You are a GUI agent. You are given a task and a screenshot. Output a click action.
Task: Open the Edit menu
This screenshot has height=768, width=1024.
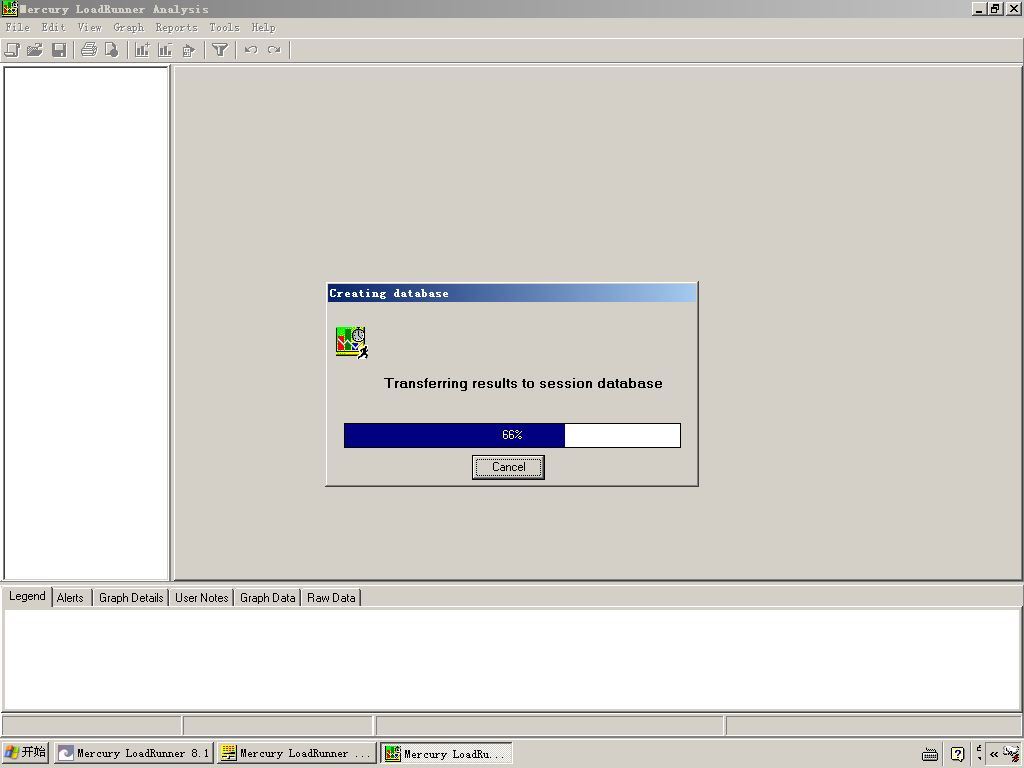pos(54,27)
